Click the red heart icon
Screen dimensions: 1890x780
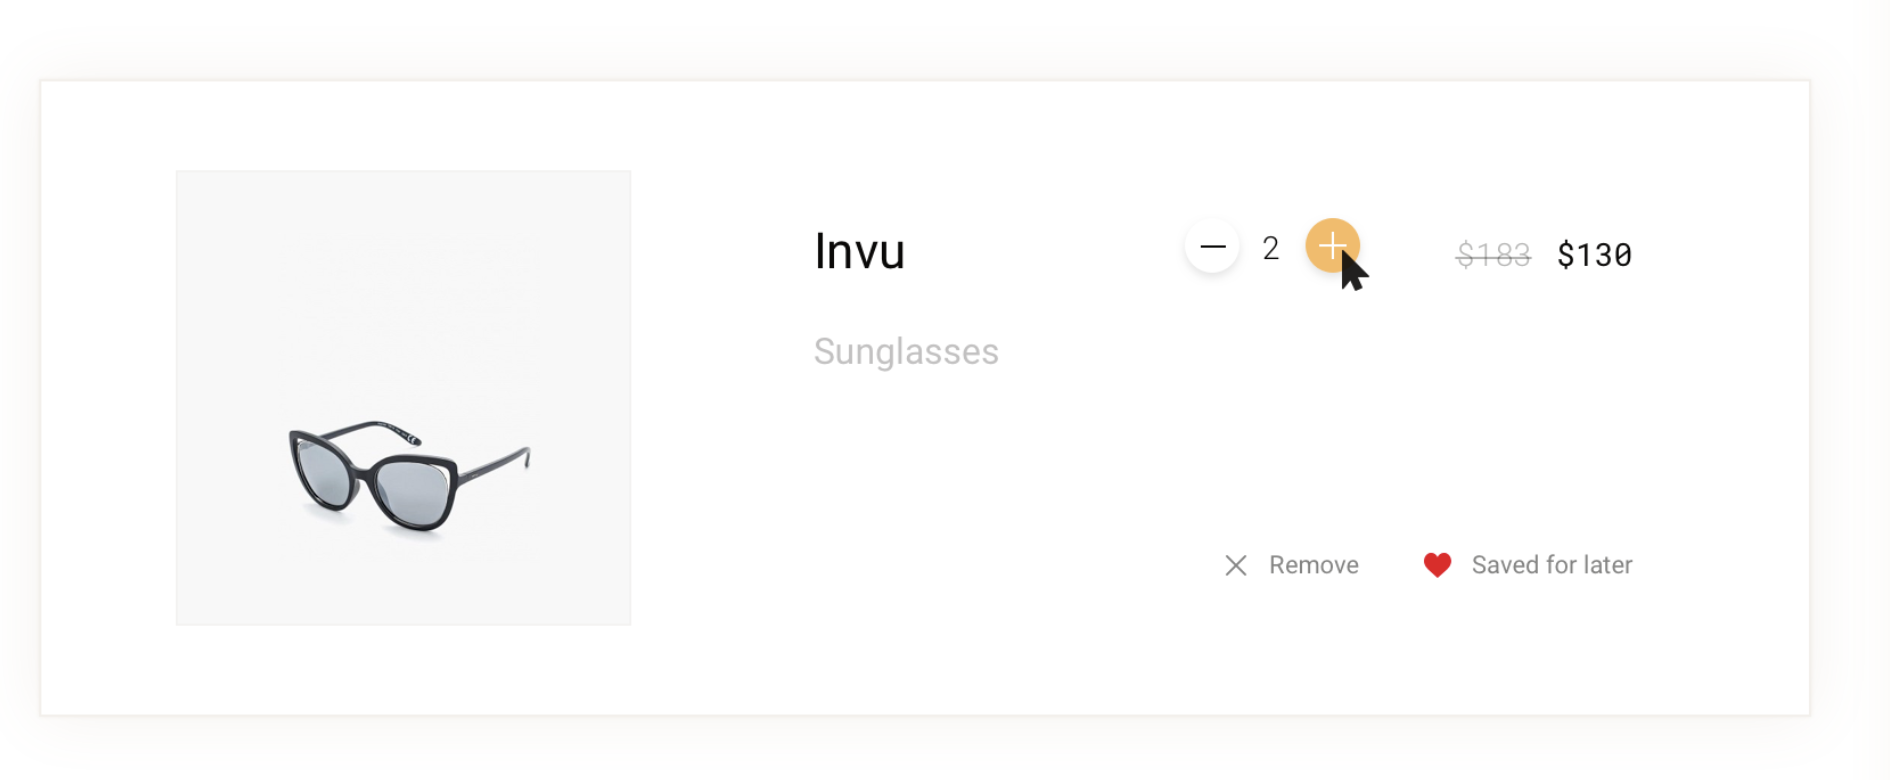(1437, 565)
